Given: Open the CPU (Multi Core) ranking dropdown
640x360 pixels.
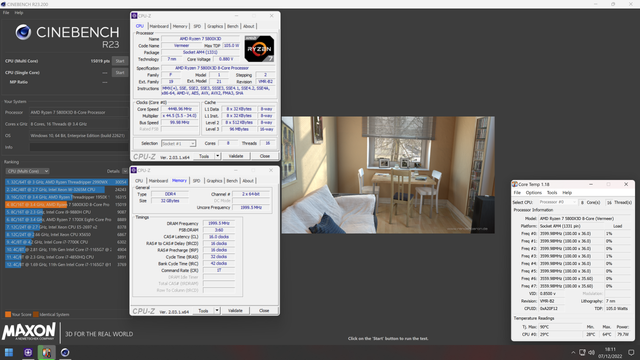Looking at the screenshot, I should [27, 171].
